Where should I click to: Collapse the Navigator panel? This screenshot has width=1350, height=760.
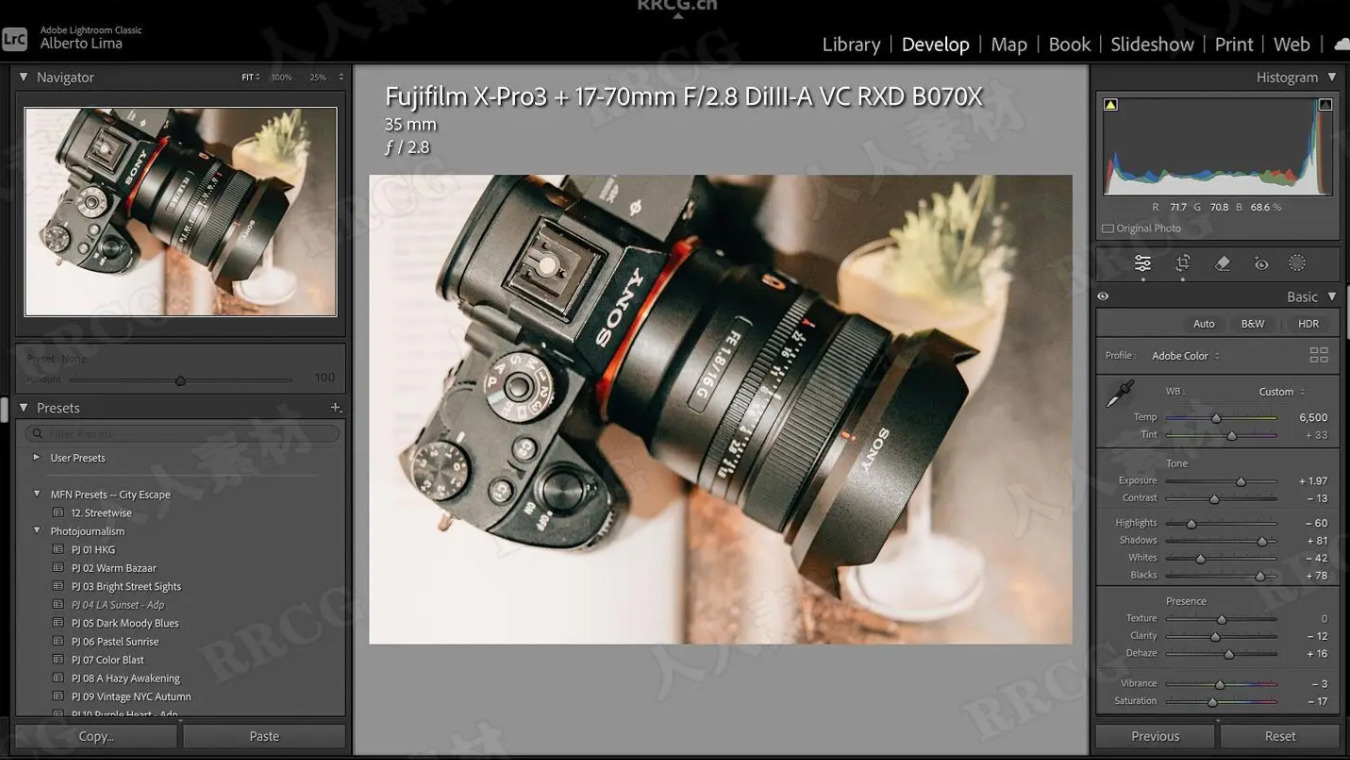click(24, 77)
